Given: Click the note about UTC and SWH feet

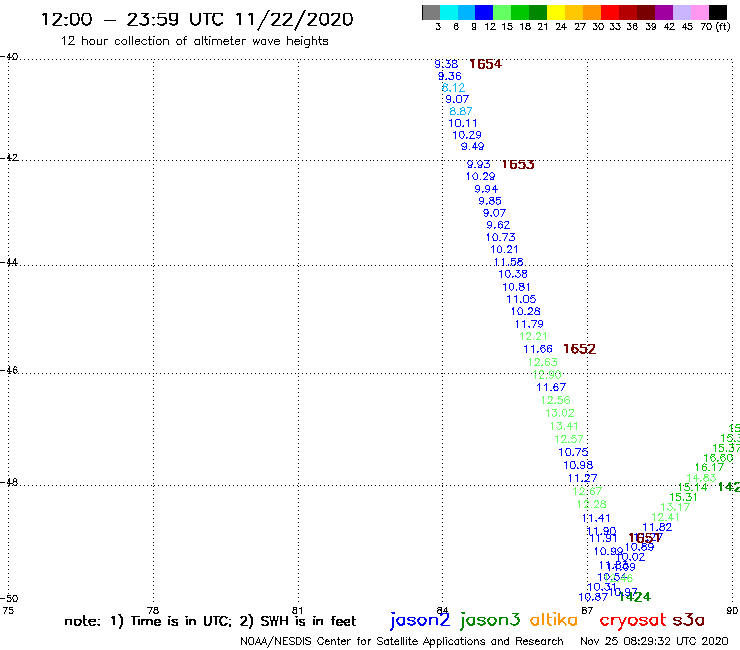Looking at the screenshot, I should point(210,621).
